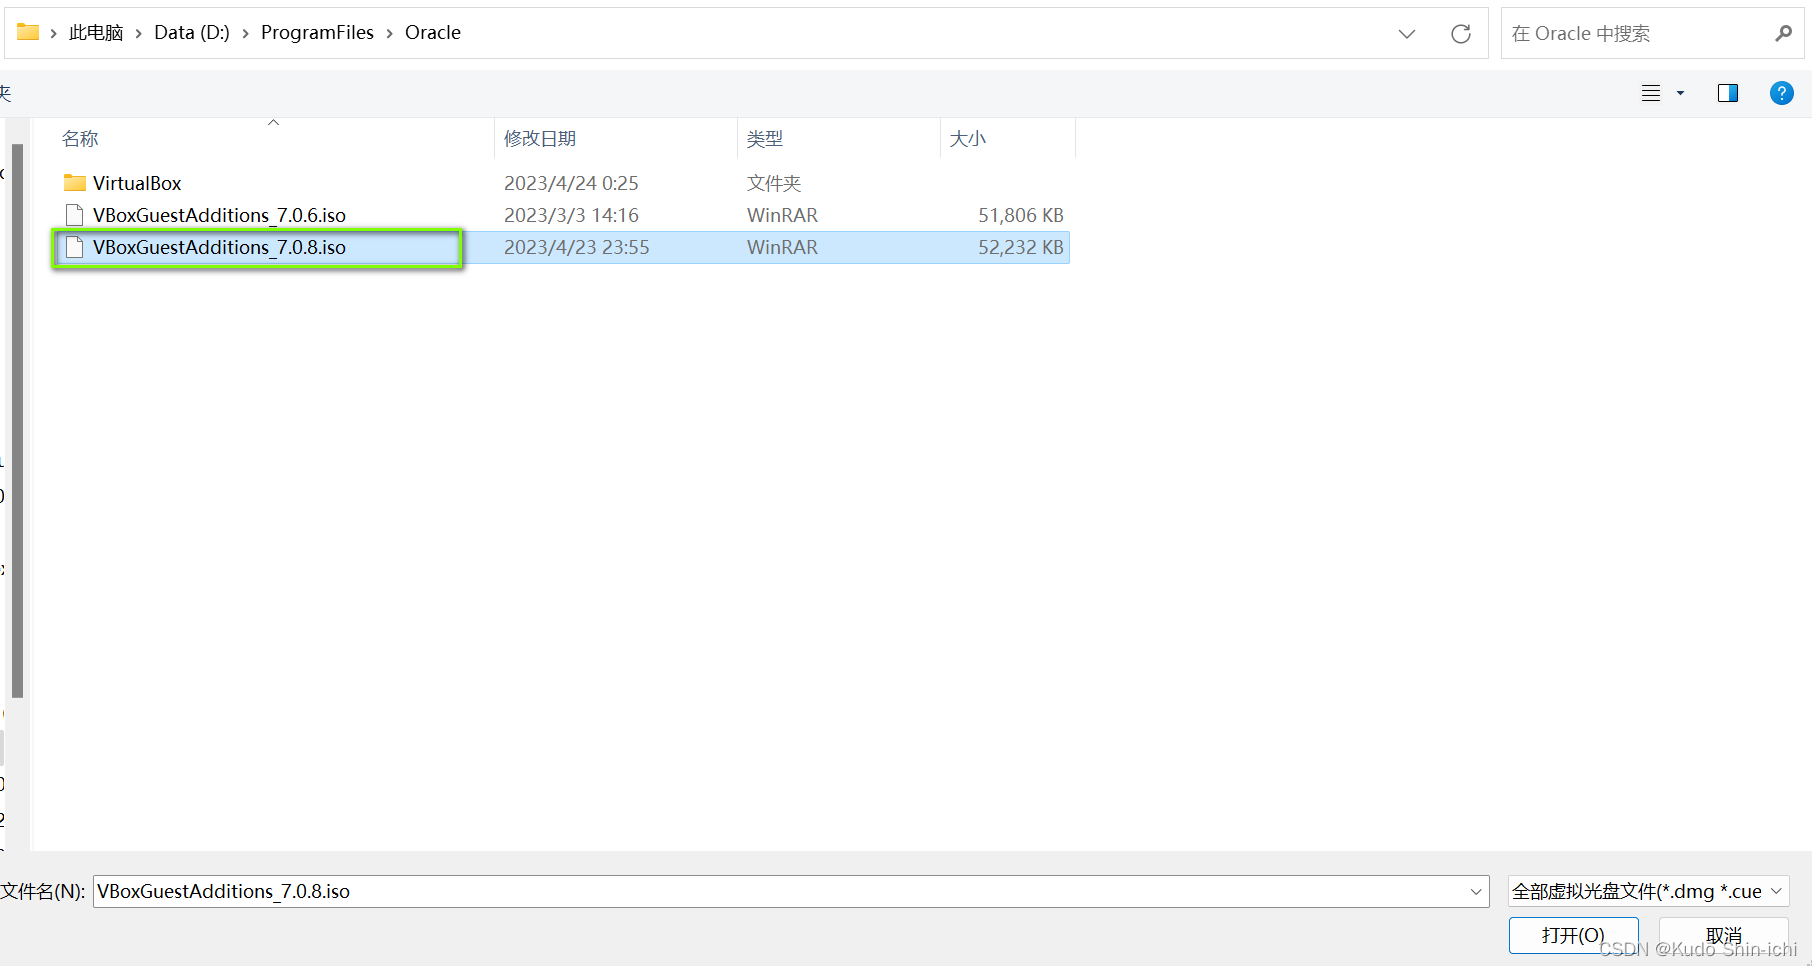Sort by 大小 column header
Image resolution: width=1812 pixels, height=966 pixels.
point(968,139)
